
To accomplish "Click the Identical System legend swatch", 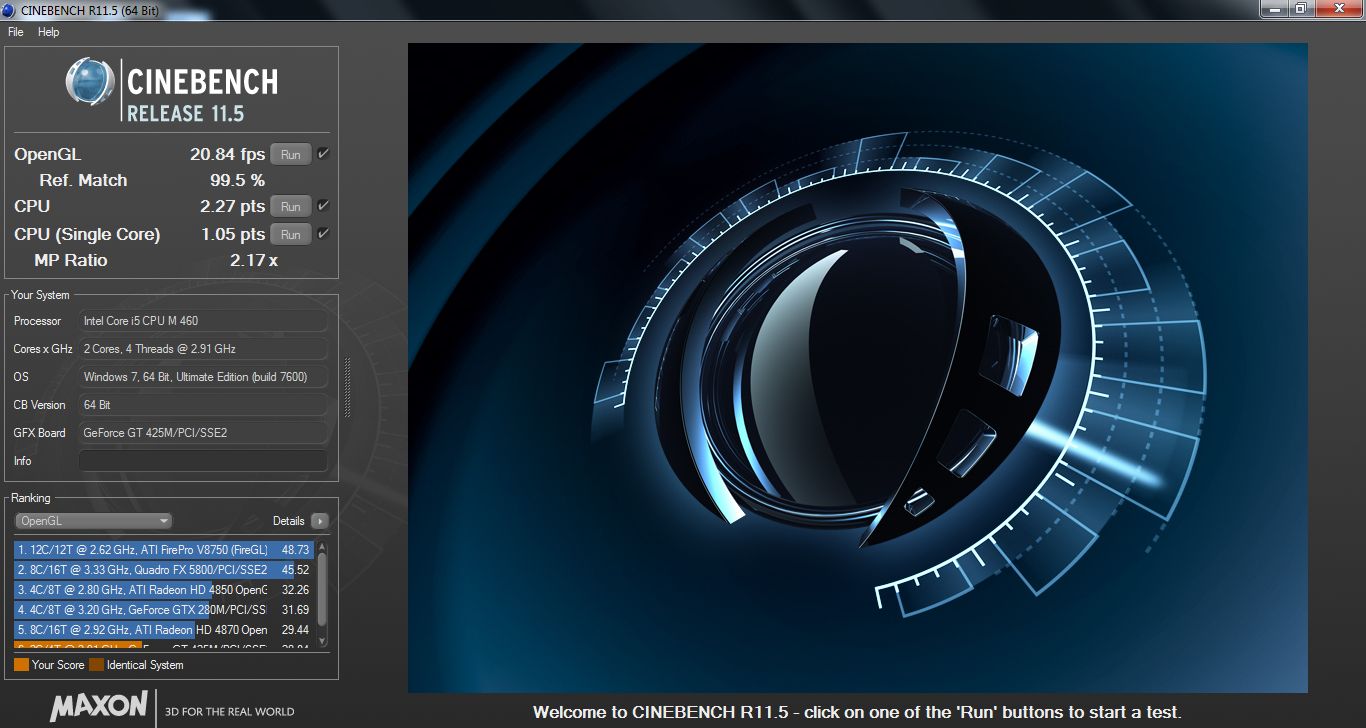I will (96, 665).
